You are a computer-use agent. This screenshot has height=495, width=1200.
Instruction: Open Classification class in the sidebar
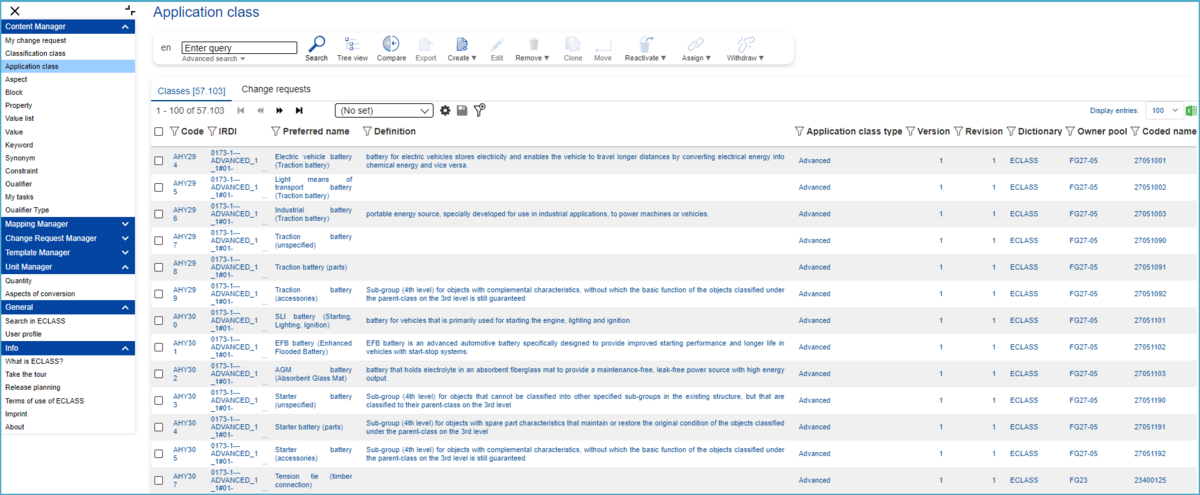35,53
